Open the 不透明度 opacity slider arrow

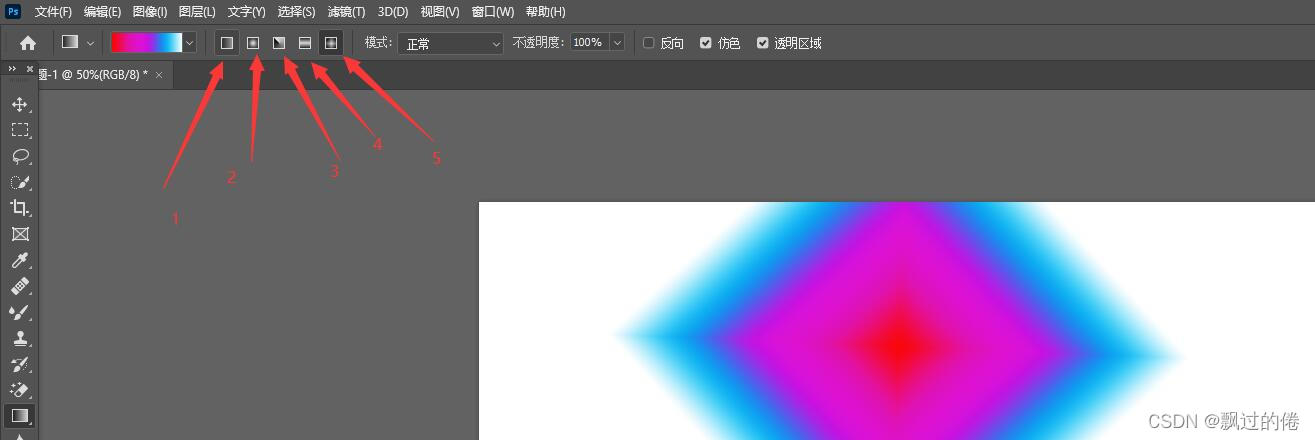click(x=617, y=43)
